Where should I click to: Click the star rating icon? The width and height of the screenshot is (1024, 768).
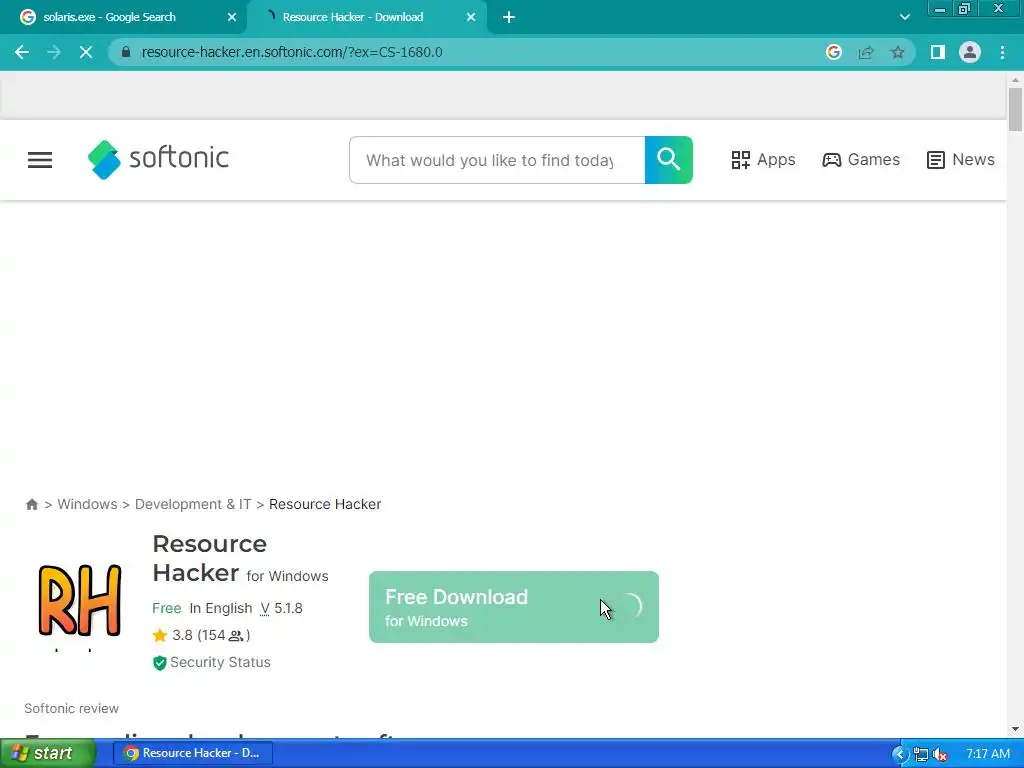[160, 635]
